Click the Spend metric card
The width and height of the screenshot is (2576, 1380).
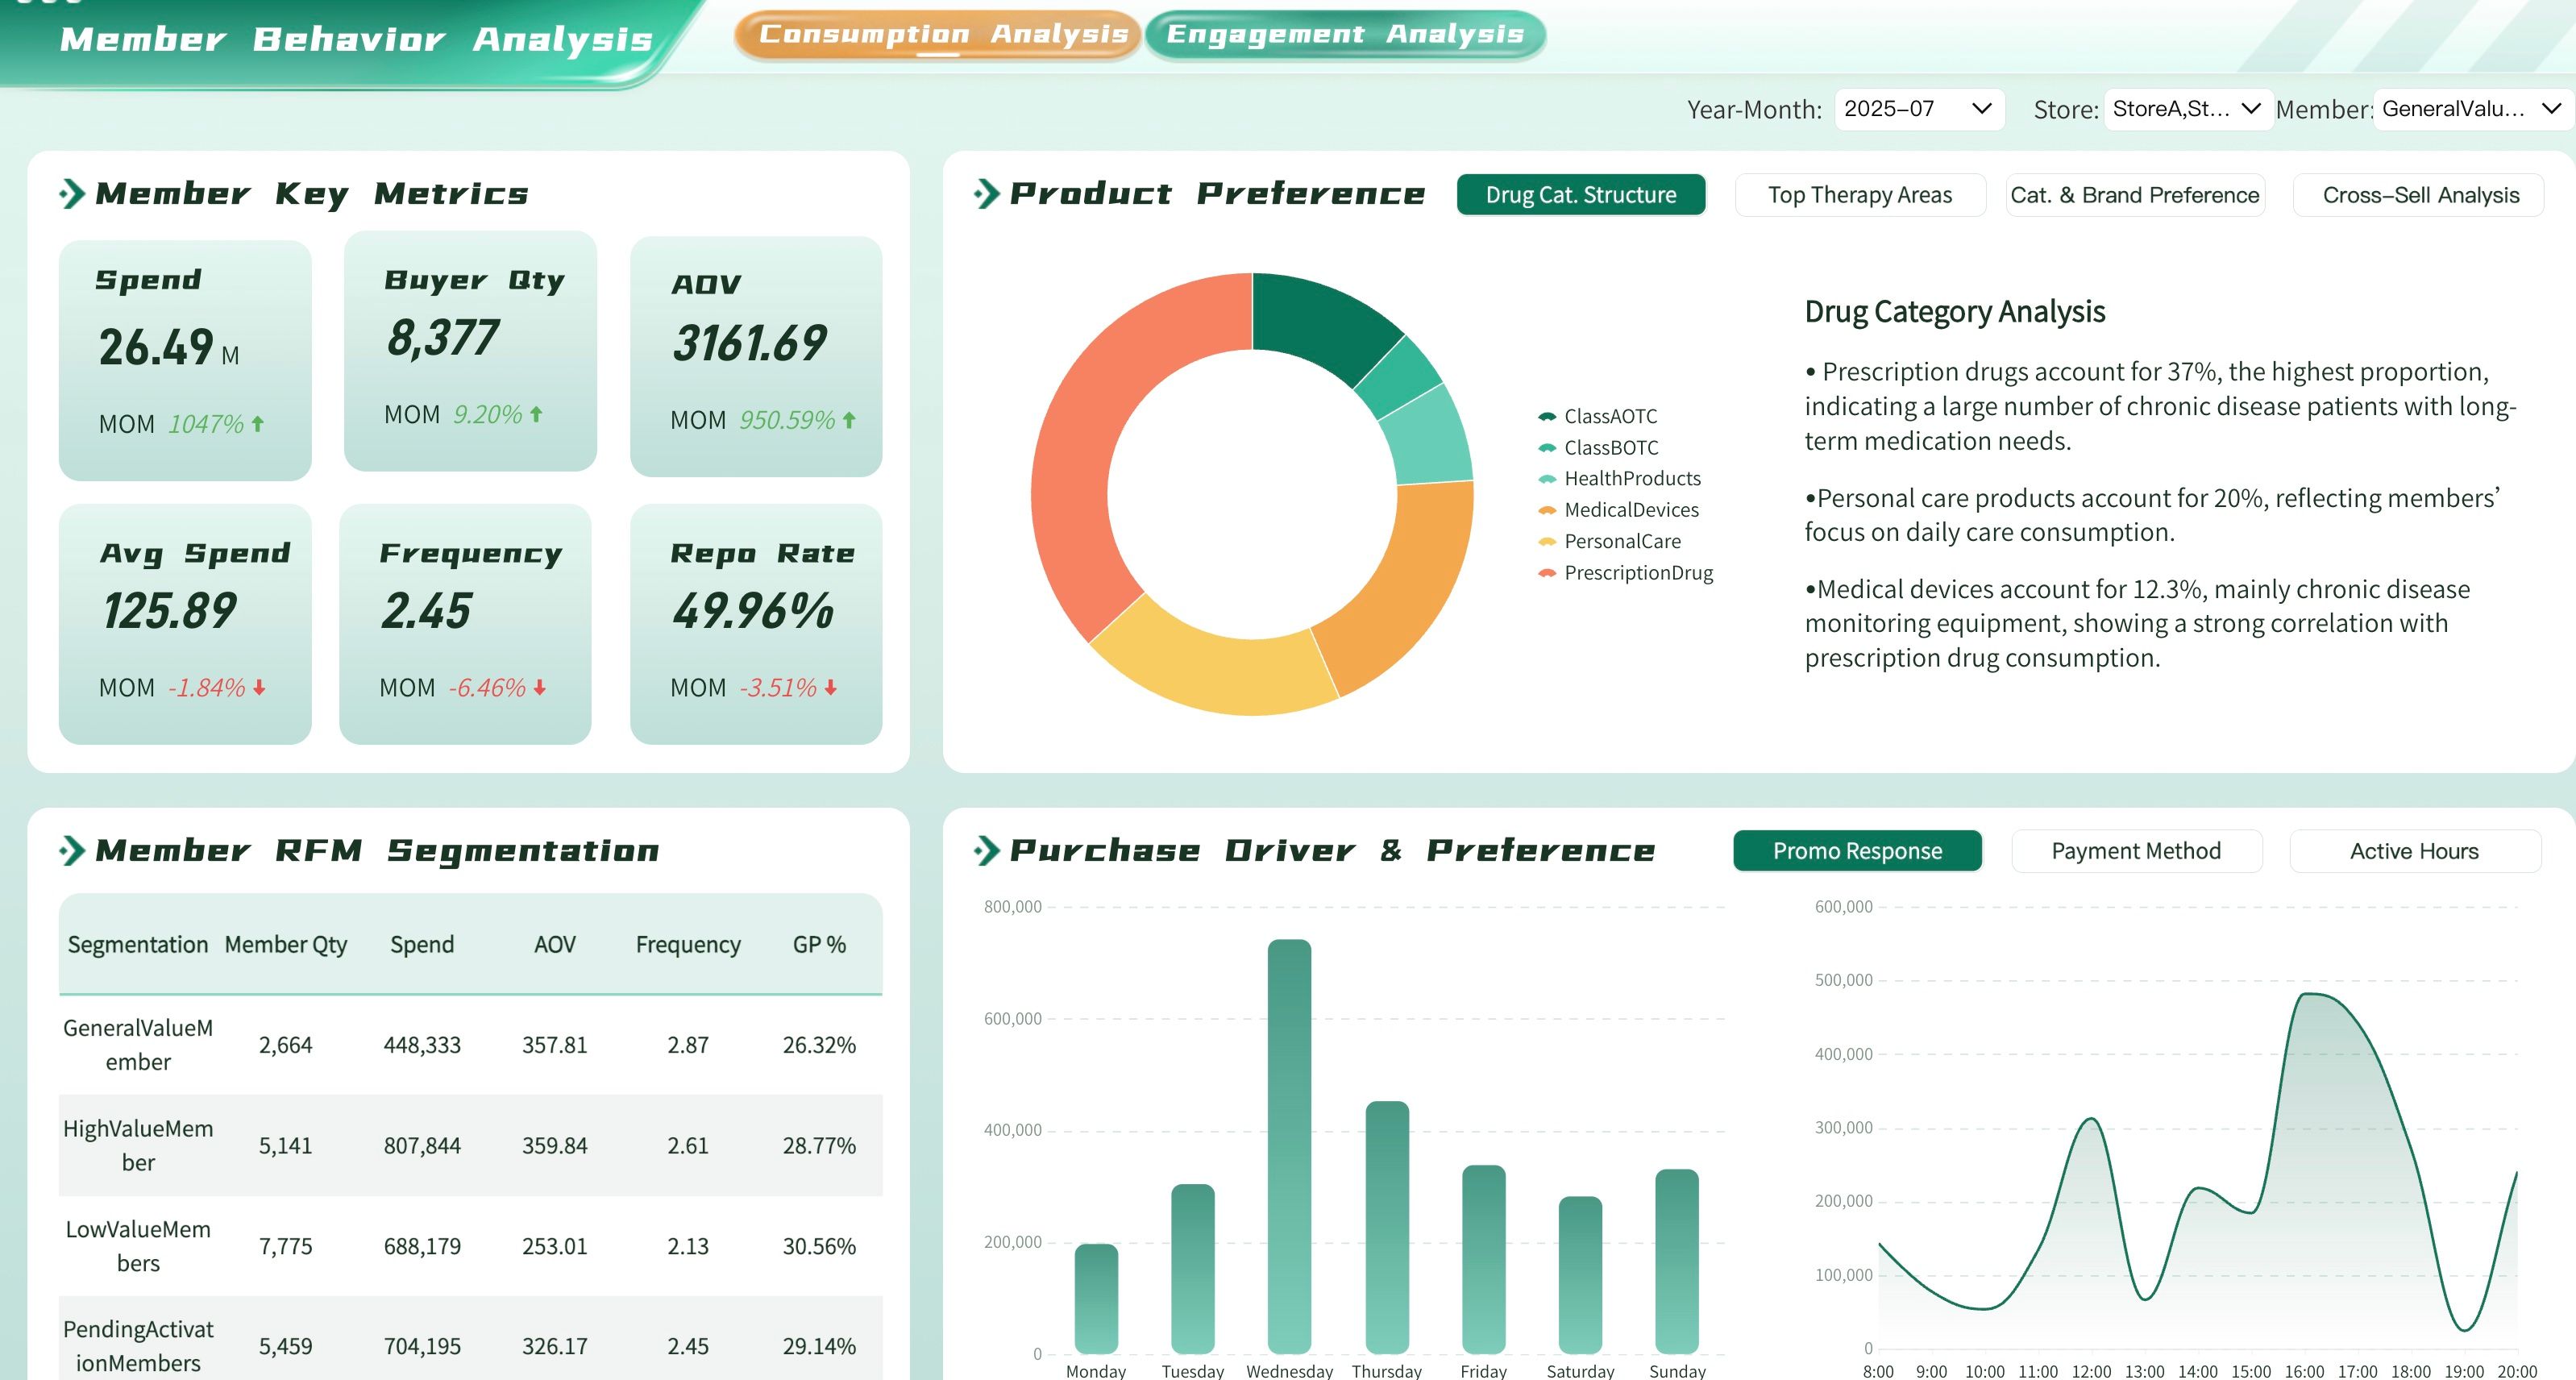click(x=185, y=360)
